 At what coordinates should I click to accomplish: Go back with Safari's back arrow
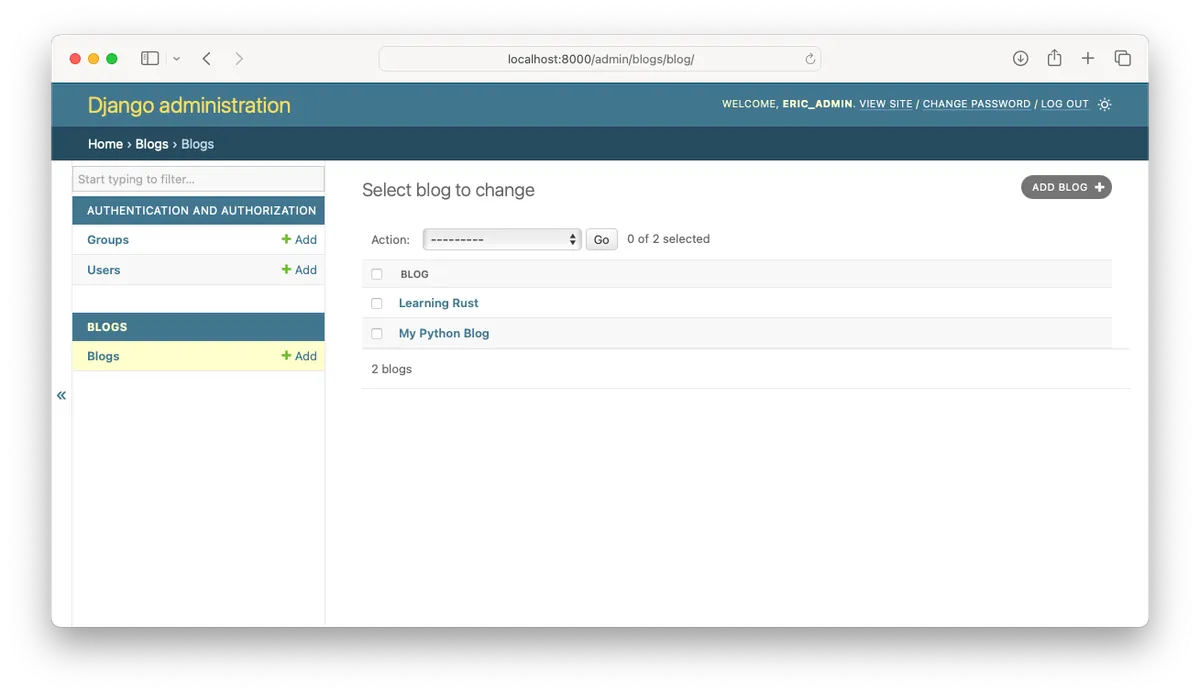pyautogui.click(x=207, y=59)
